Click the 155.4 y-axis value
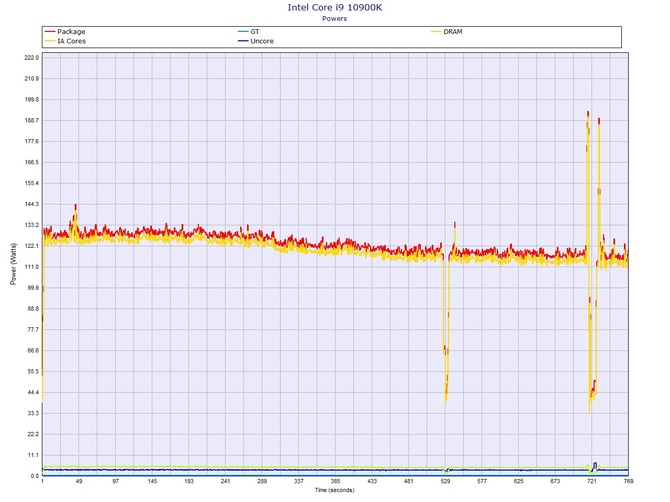Image resolution: width=670 pixels, height=502 pixels. pos(32,183)
